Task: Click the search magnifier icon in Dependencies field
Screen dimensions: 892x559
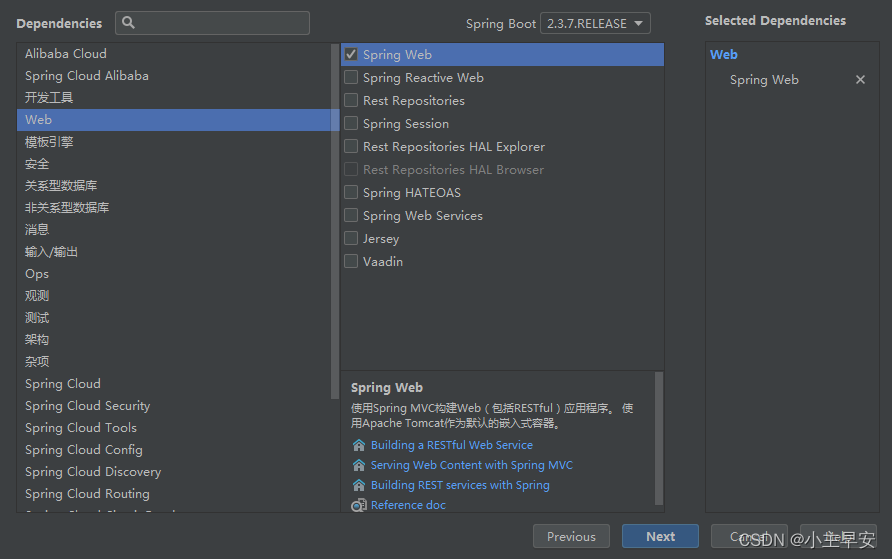Action: [x=129, y=23]
